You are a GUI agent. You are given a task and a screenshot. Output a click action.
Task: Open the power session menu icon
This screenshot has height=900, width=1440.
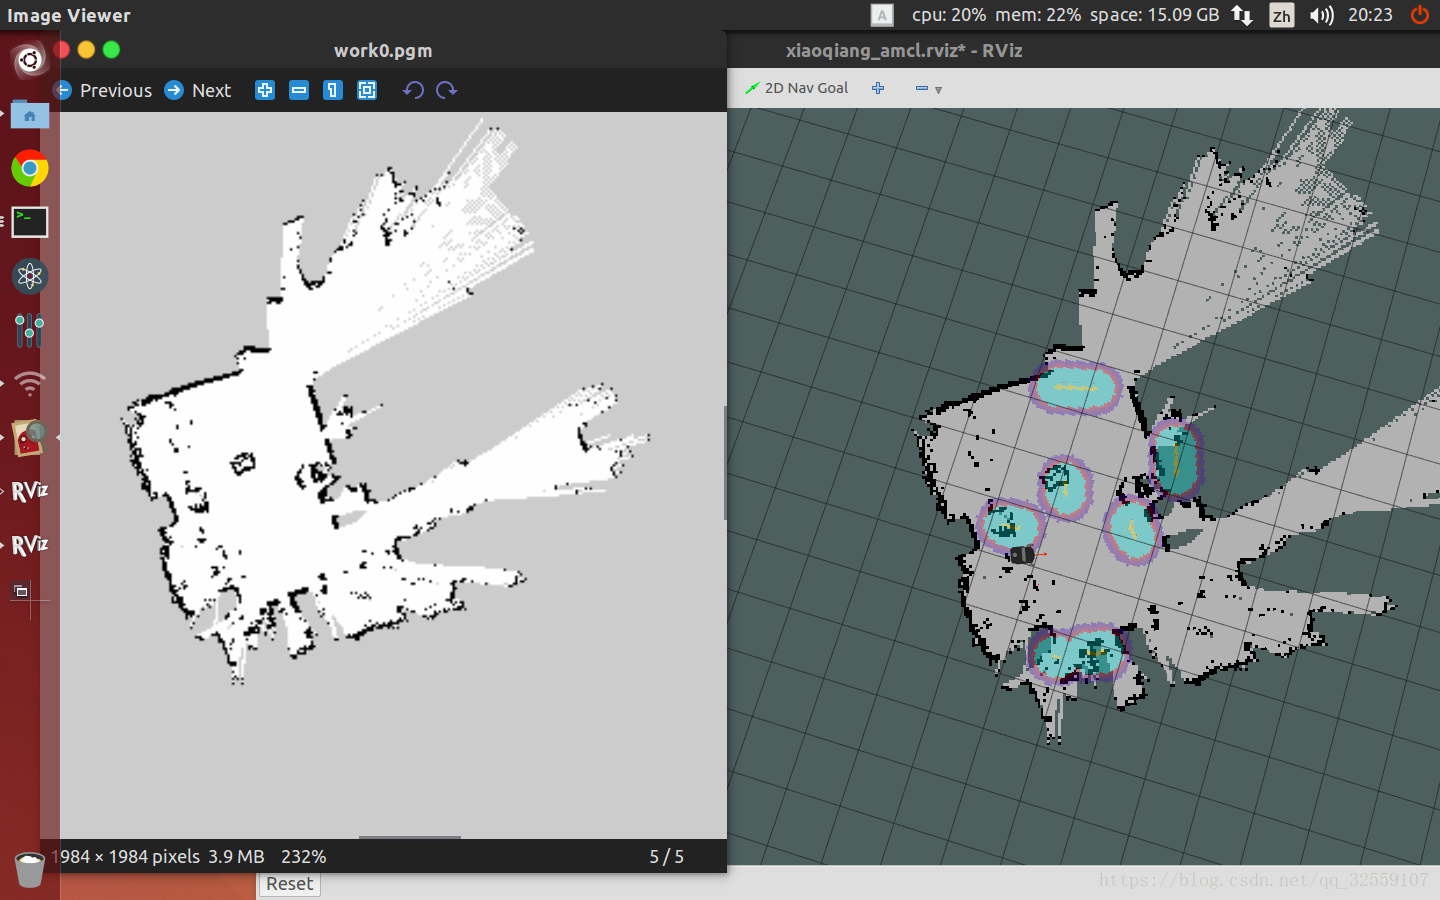coord(1420,15)
